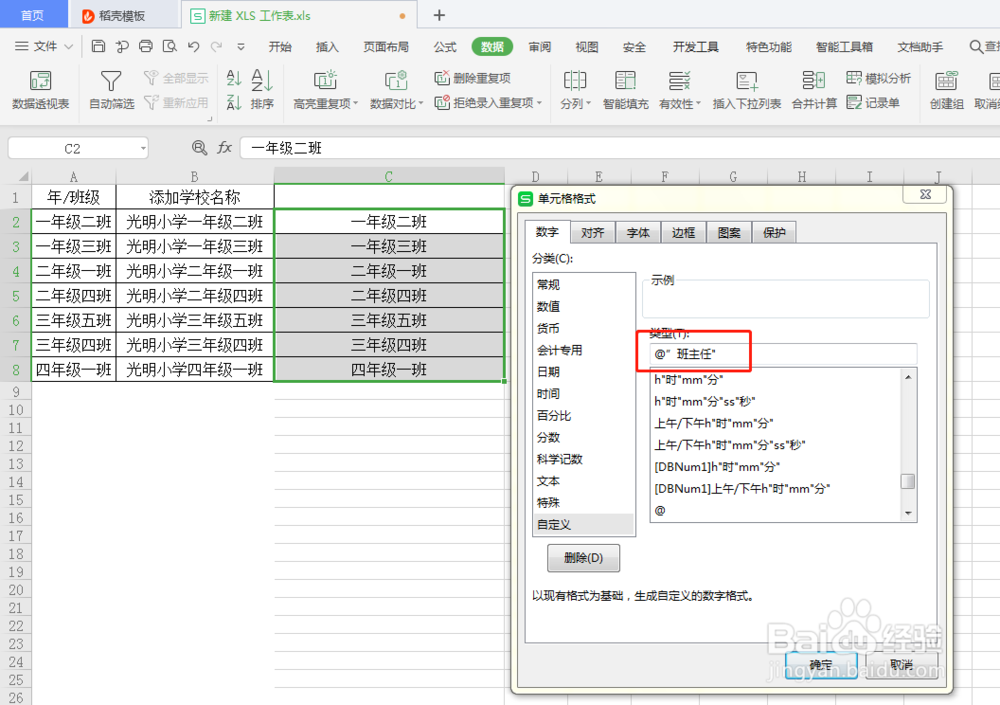Select the 合并计算 consolidate icon
1000x705 pixels.
pyautogui.click(x=813, y=88)
